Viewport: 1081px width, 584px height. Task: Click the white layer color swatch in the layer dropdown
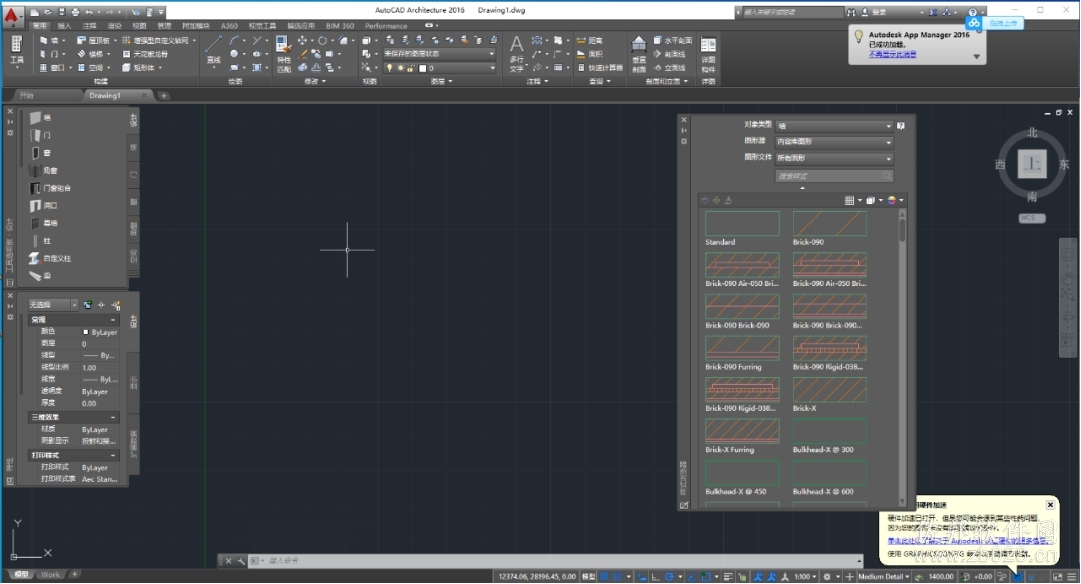pos(423,68)
